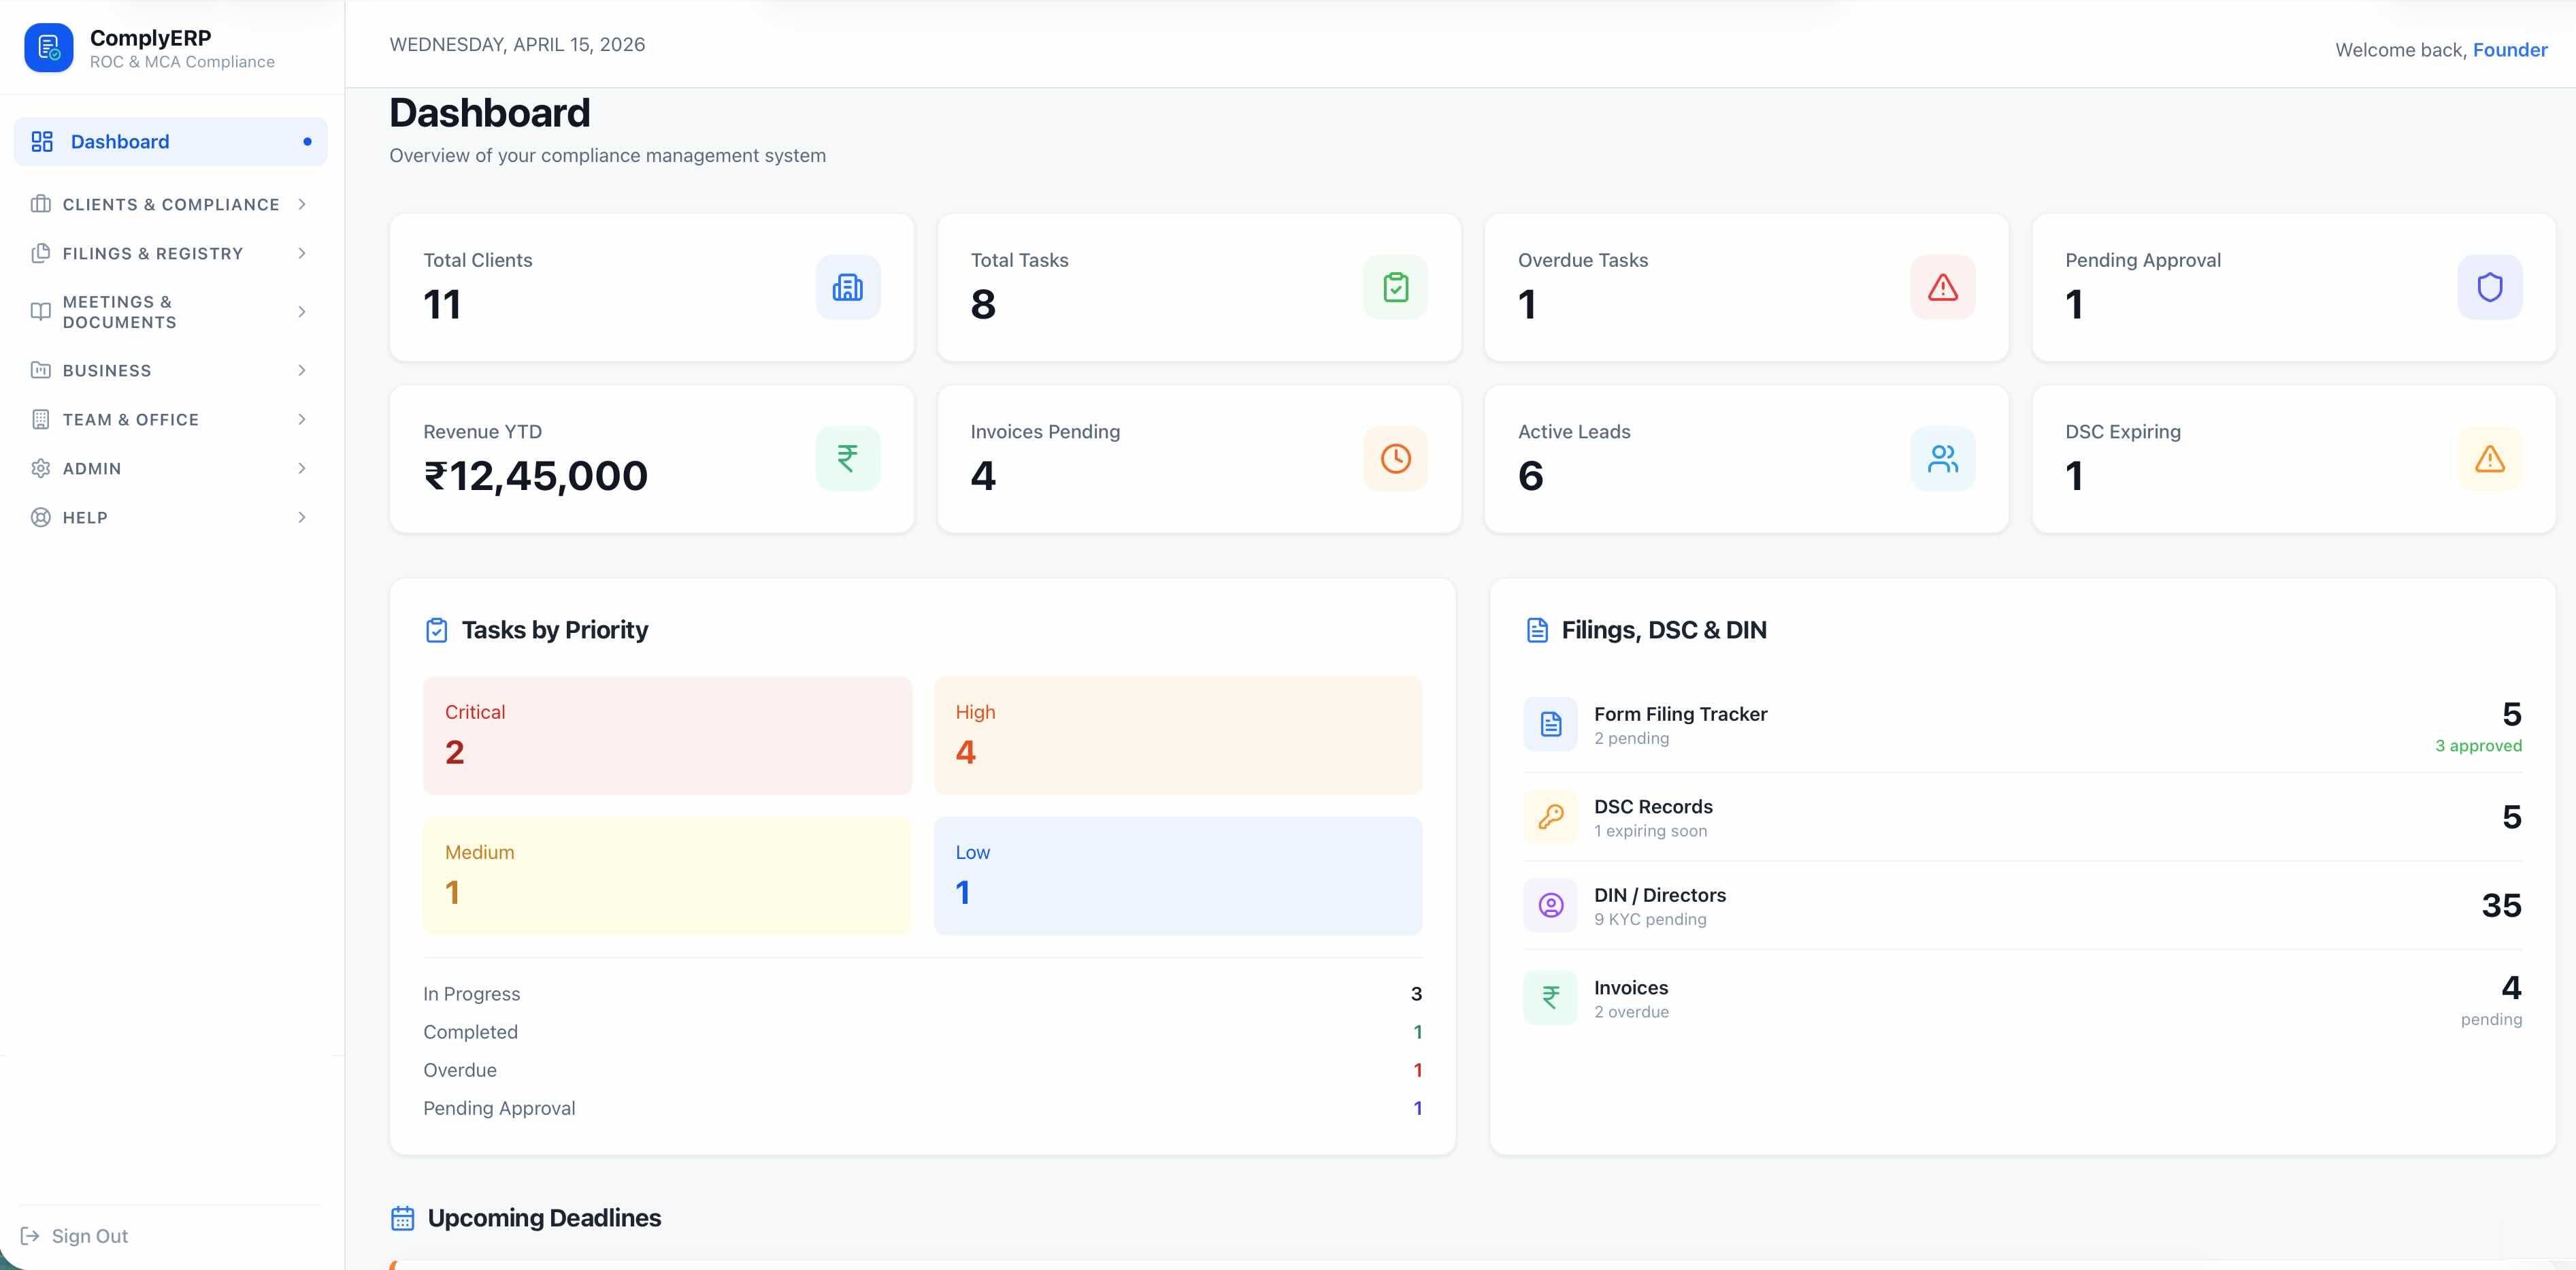Click the Founder link in the header
The image size is (2576, 1270).
click(2510, 49)
